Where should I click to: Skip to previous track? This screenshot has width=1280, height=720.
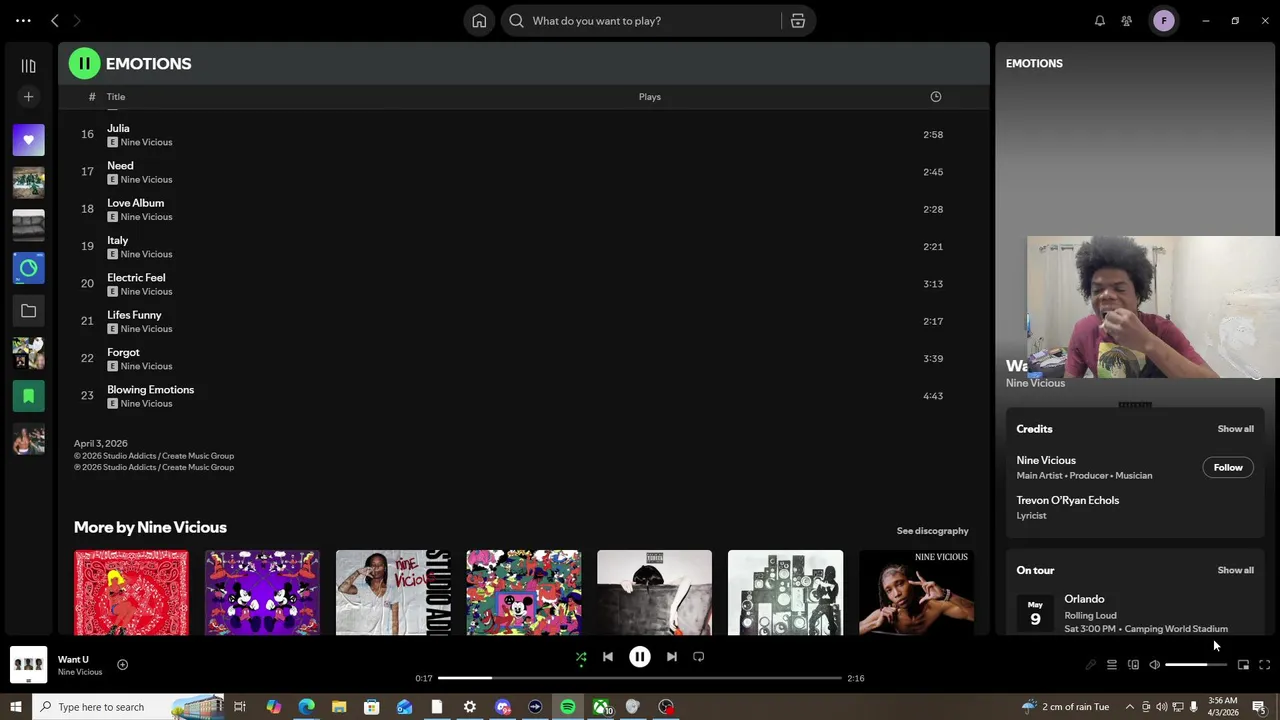coord(607,657)
